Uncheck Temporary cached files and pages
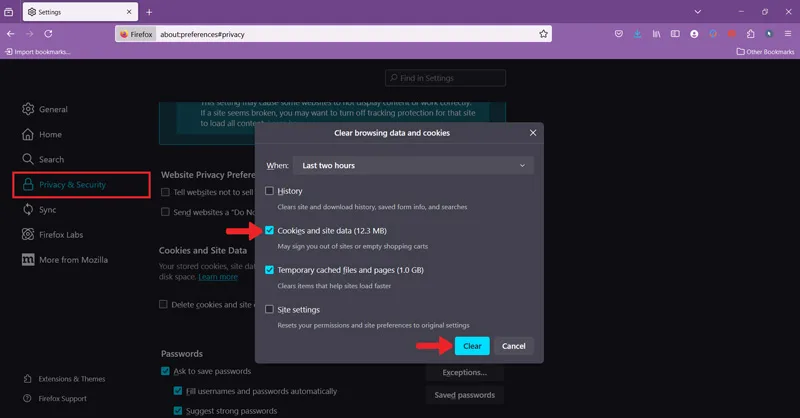This screenshot has width=800, height=418. pyautogui.click(x=269, y=270)
